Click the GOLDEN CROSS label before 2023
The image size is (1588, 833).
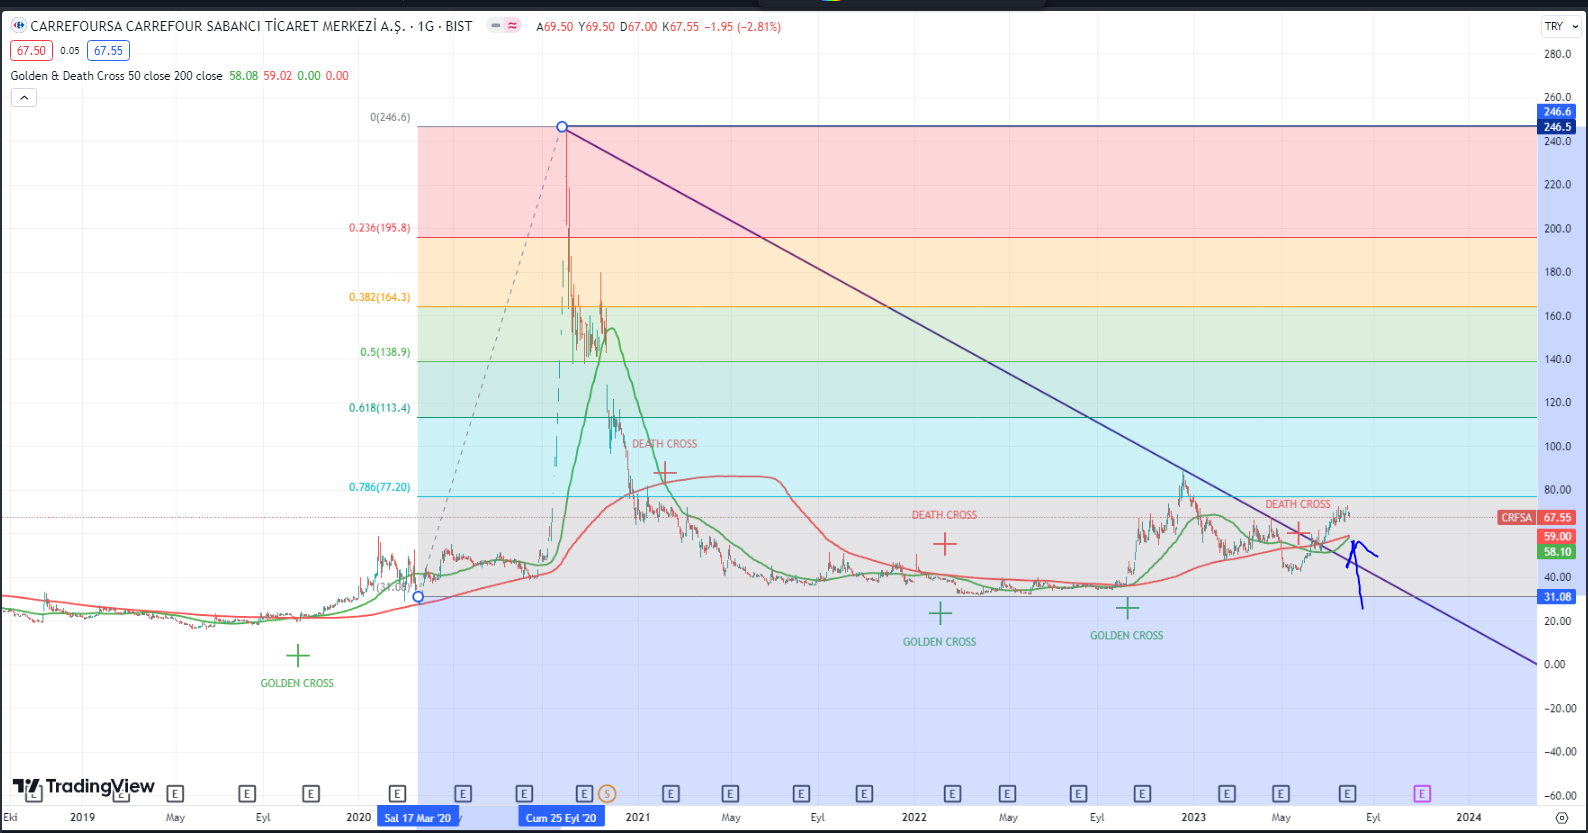[x=1126, y=636]
